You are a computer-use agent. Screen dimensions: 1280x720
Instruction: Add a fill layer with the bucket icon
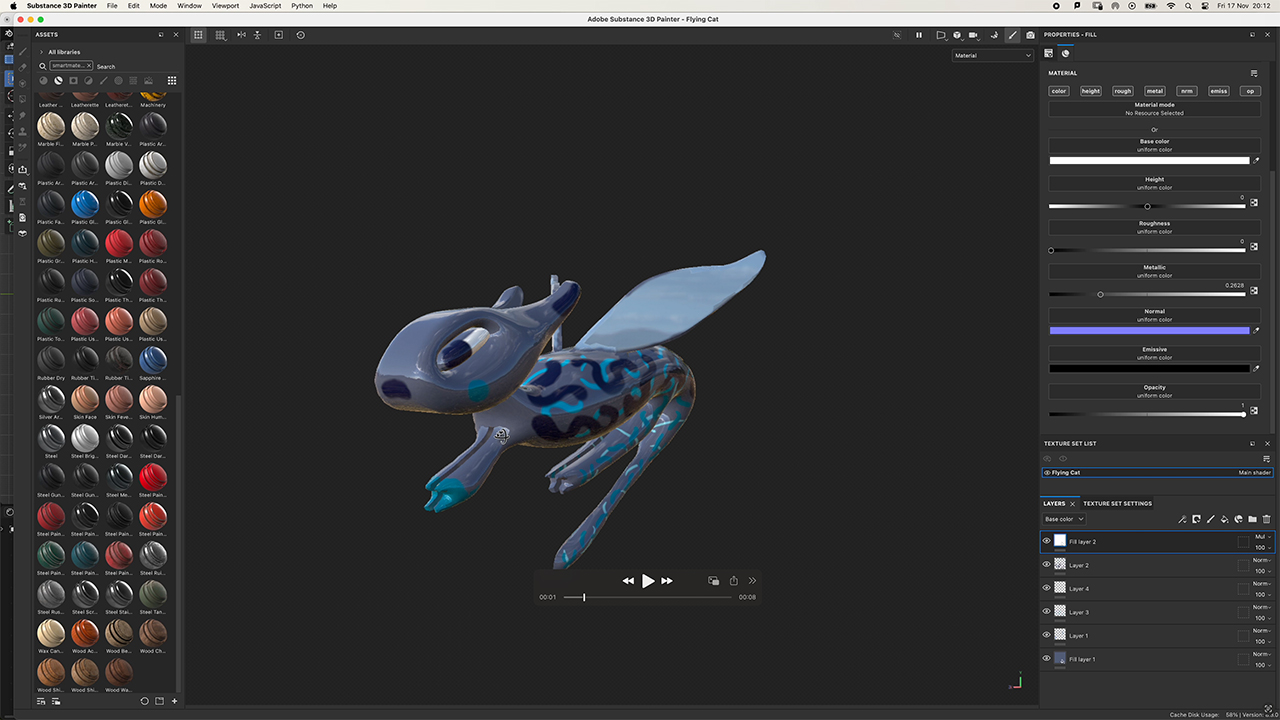1224,519
